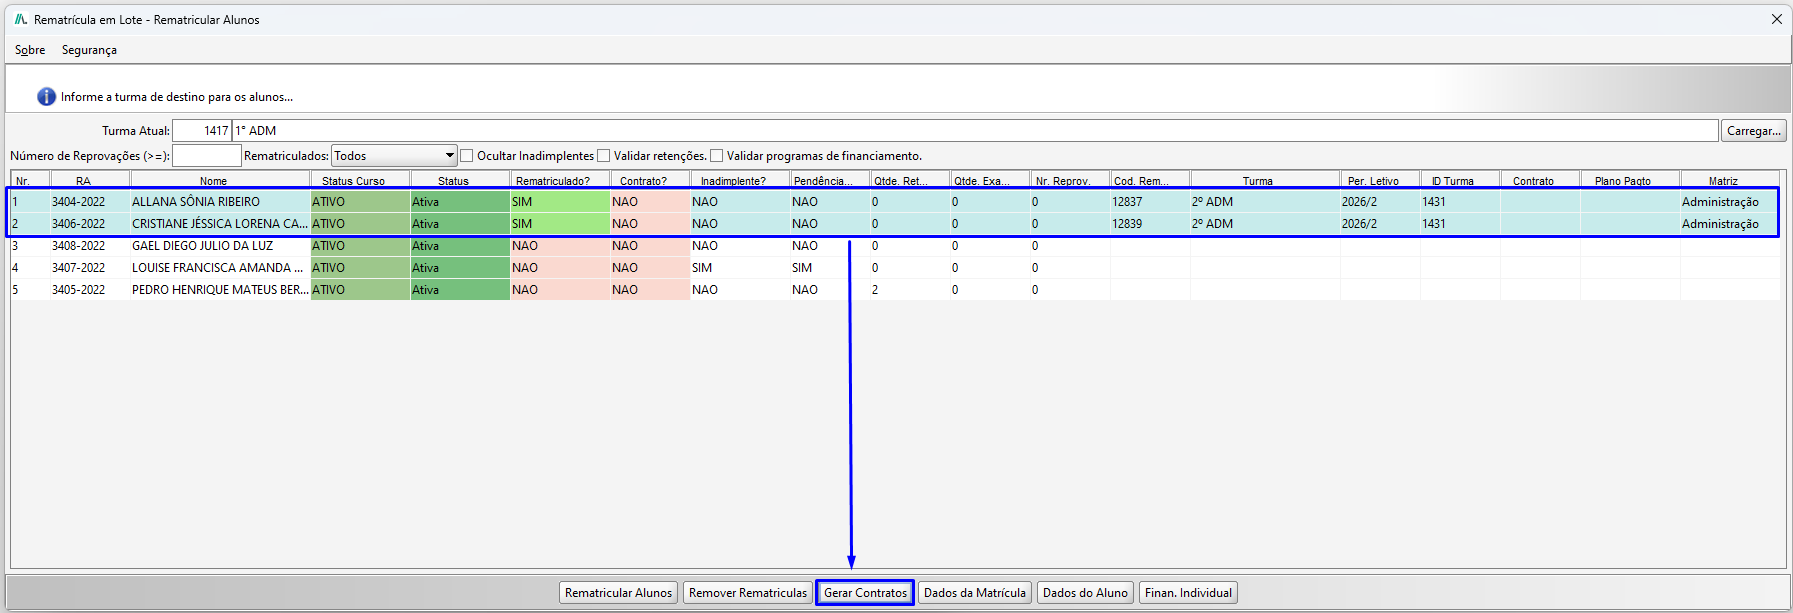Click Per. Letivo 2026/2 for CRISTIANE
The width and height of the screenshot is (1793, 613).
tap(1380, 224)
